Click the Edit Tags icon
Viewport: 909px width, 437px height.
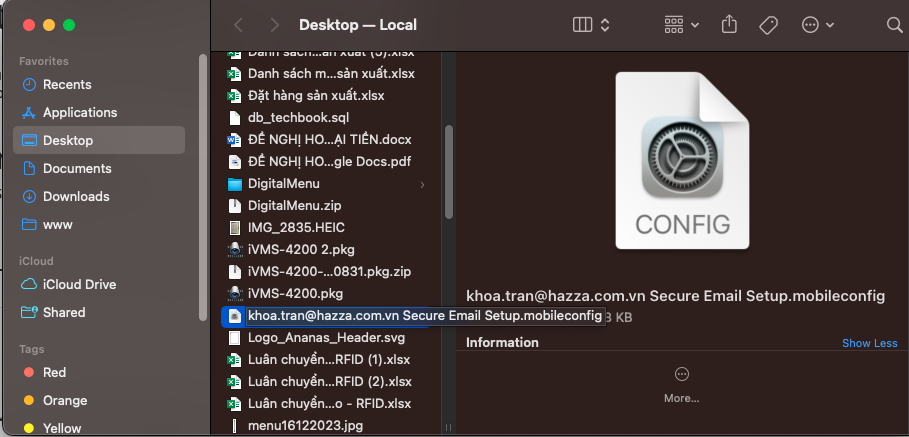coord(768,25)
